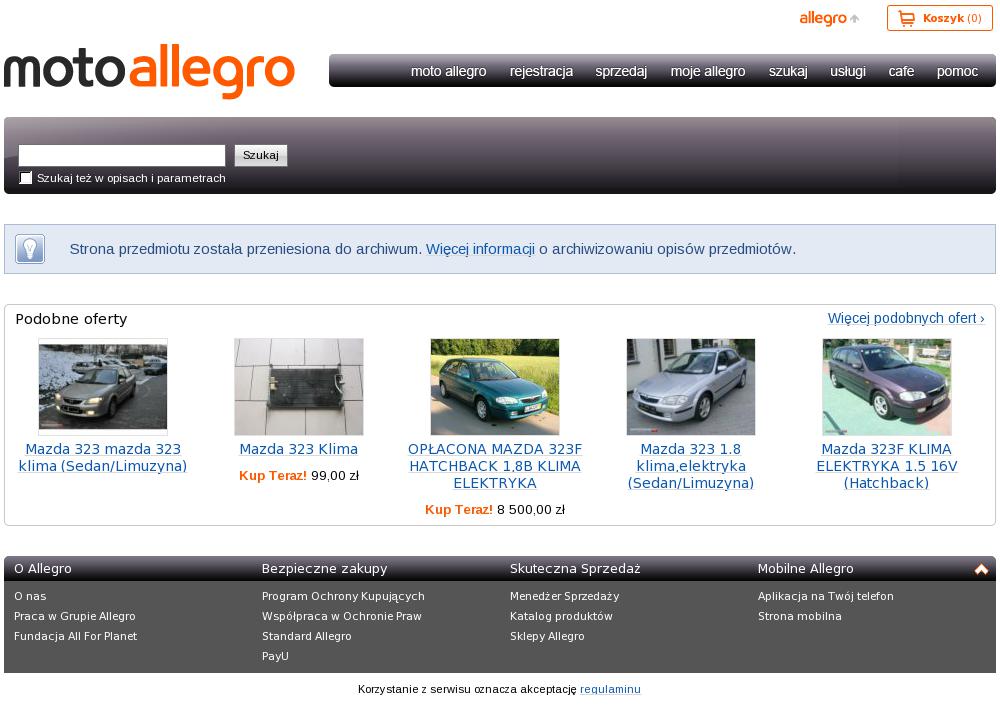Open the 'szukaj' menu item

pos(788,71)
